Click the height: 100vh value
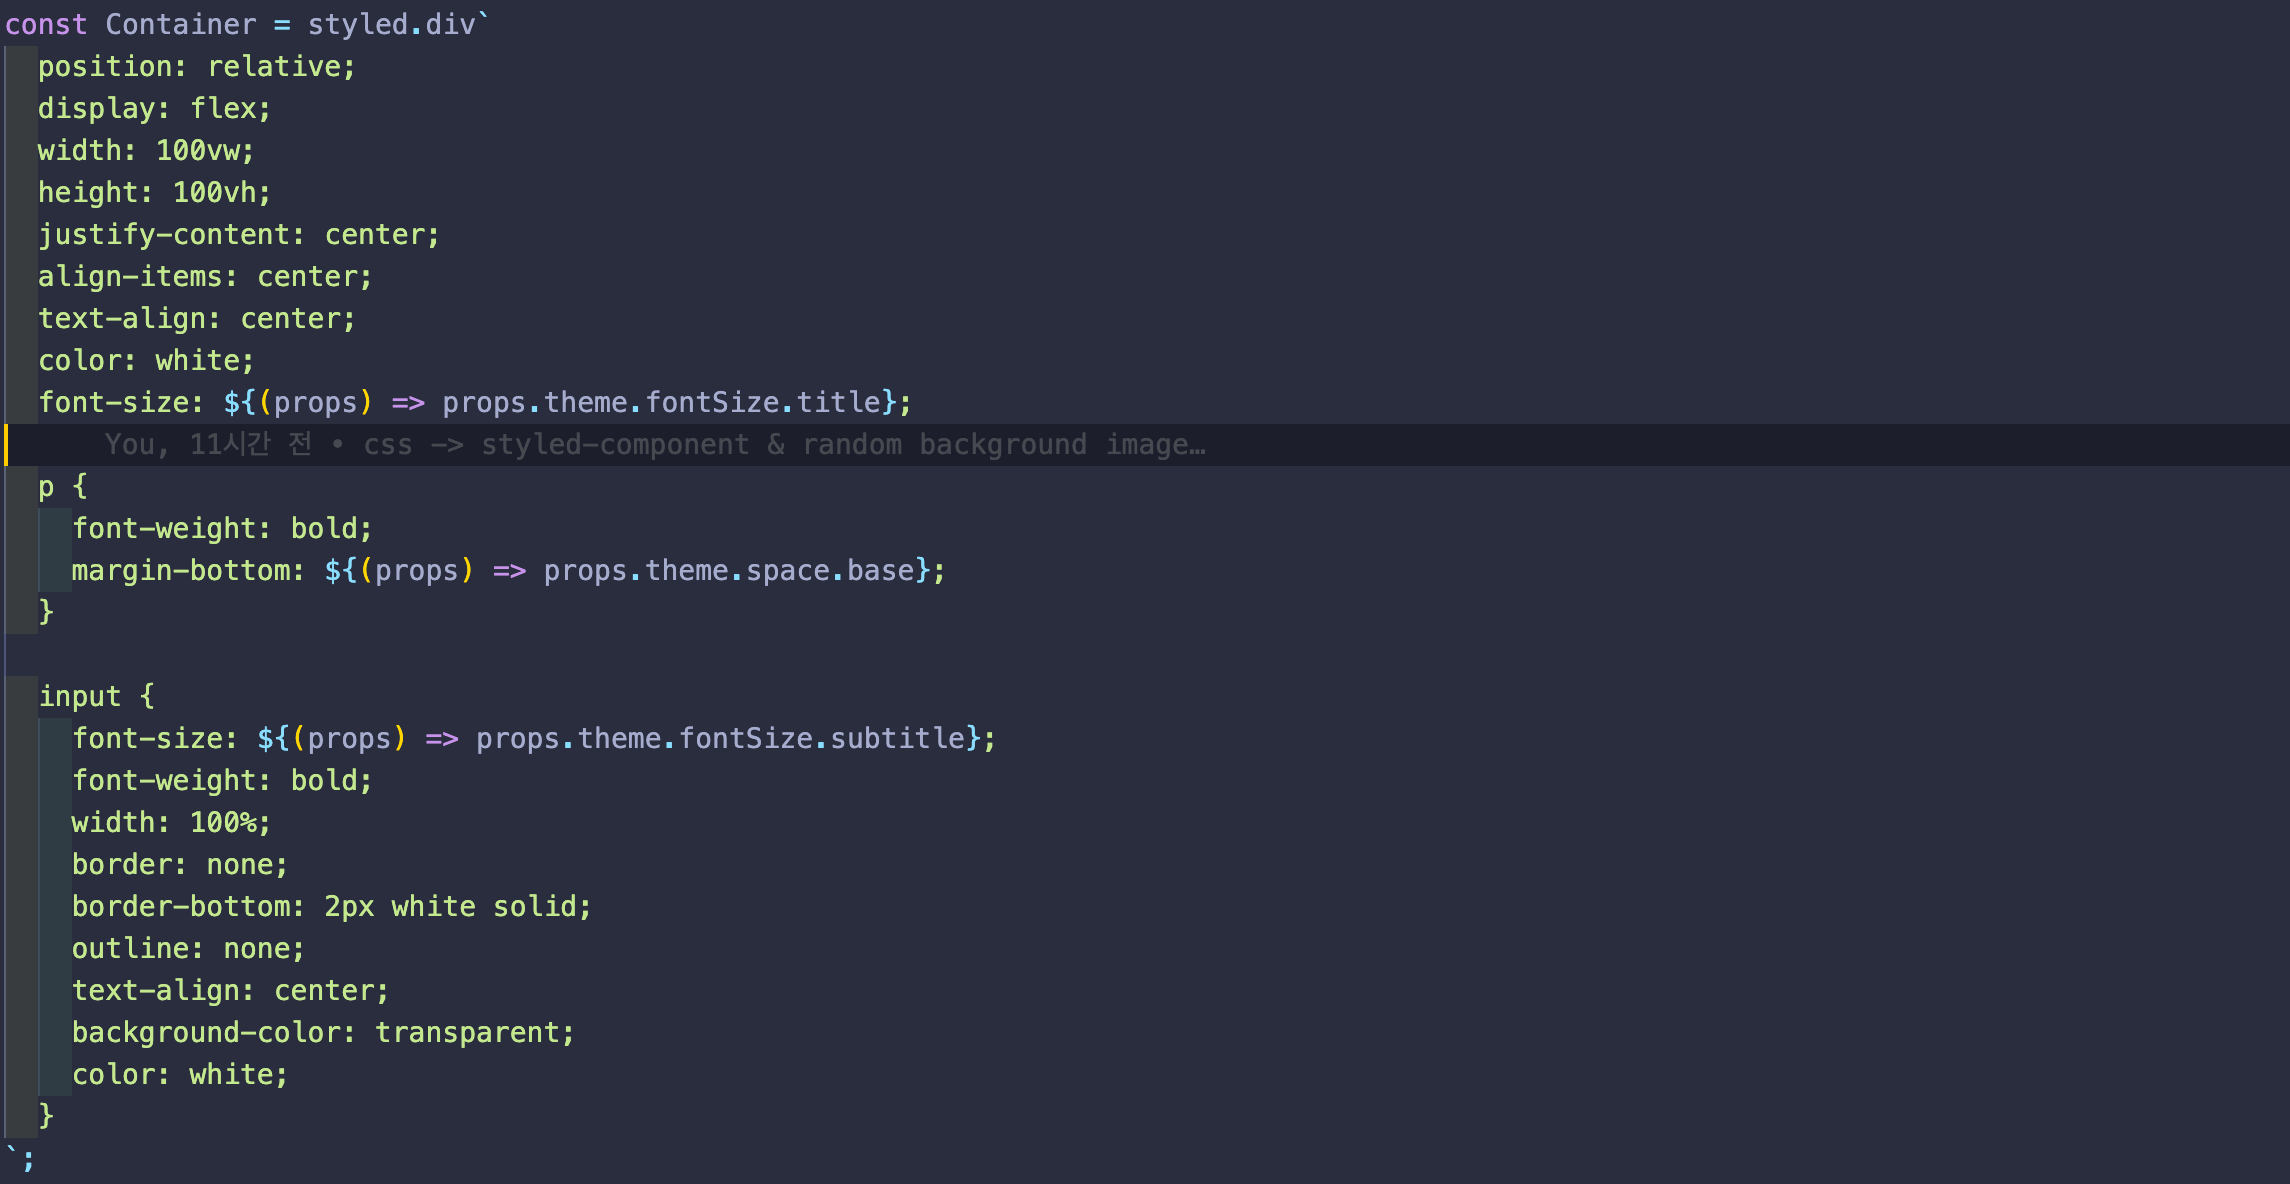Image resolution: width=2290 pixels, height=1184 pixels. 220,193
